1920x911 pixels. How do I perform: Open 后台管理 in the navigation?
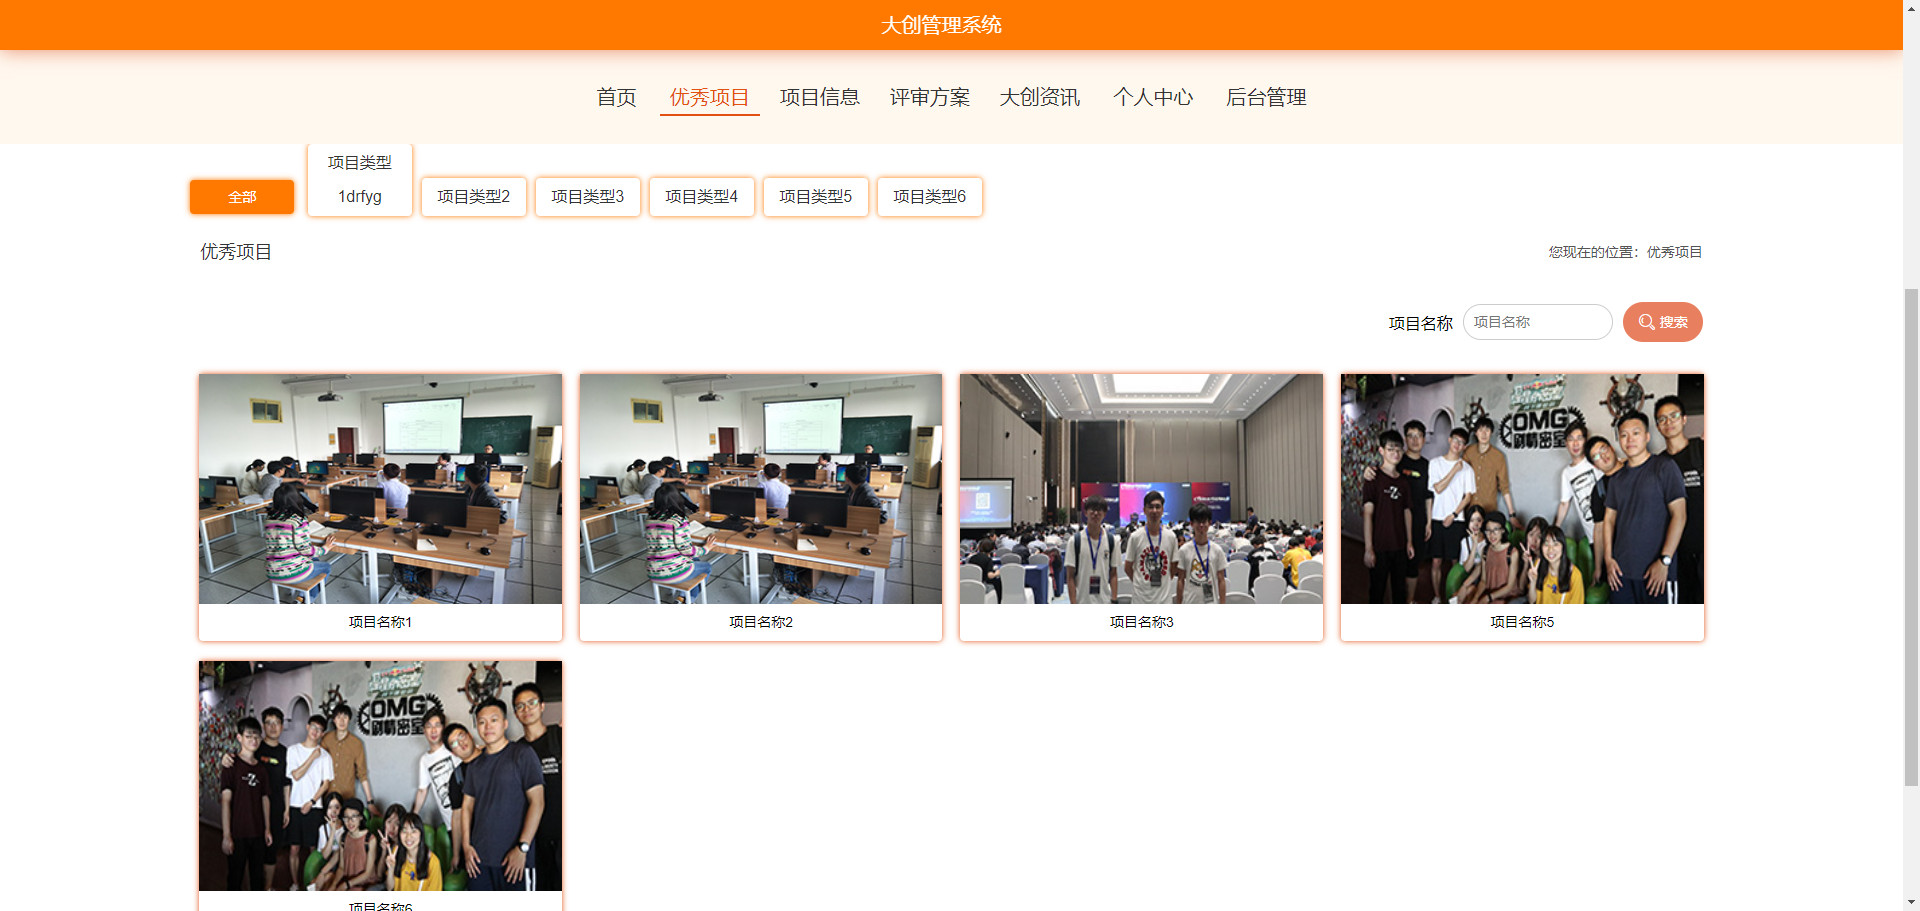coord(1266,97)
